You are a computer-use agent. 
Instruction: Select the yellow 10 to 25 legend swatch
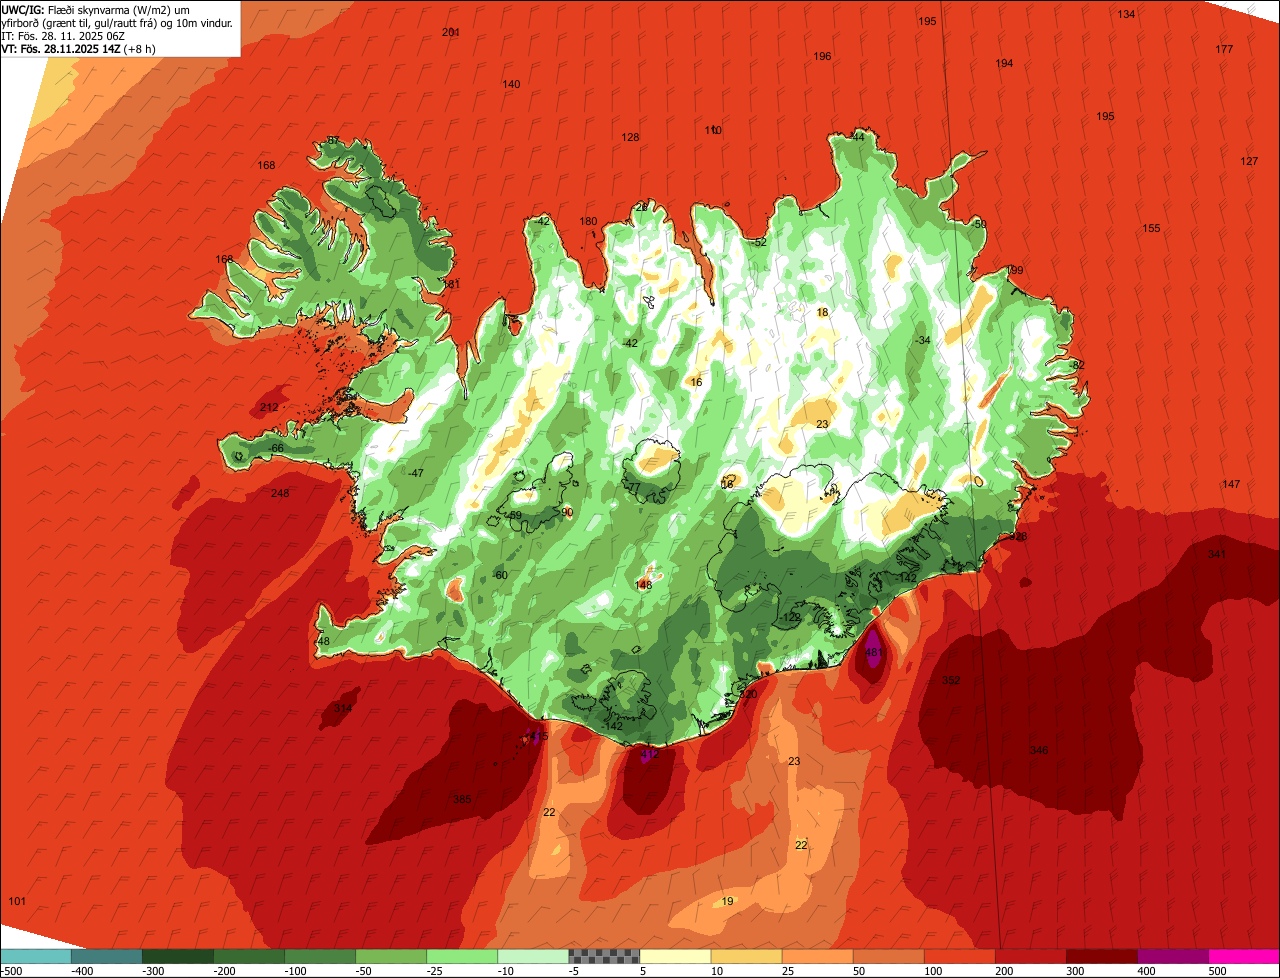746,956
